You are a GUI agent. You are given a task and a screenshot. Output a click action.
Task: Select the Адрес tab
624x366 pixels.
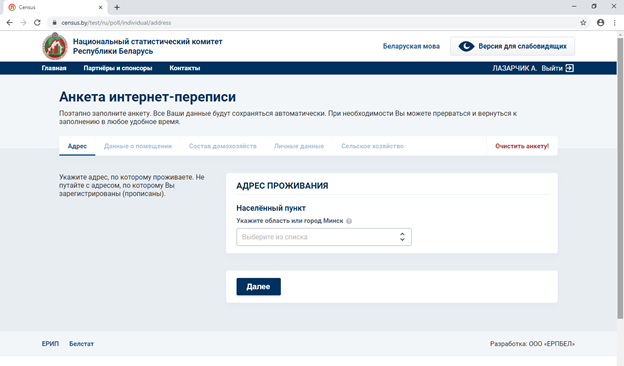[77, 146]
